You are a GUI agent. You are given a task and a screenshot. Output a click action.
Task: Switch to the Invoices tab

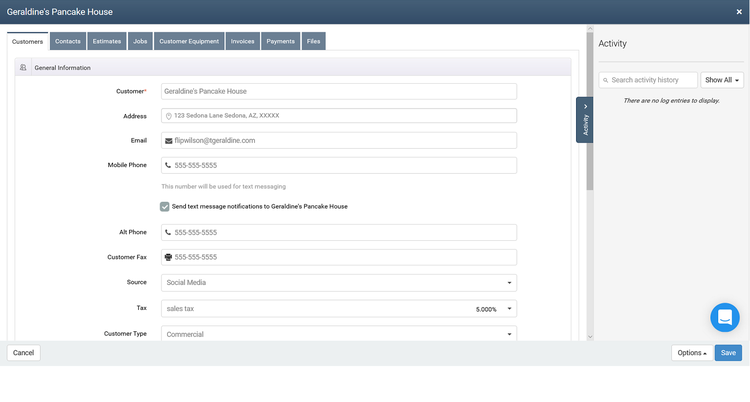click(x=243, y=41)
